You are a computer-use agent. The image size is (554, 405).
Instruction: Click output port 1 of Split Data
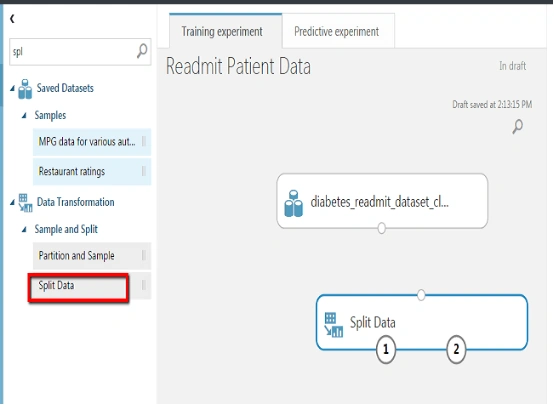[x=385, y=349]
